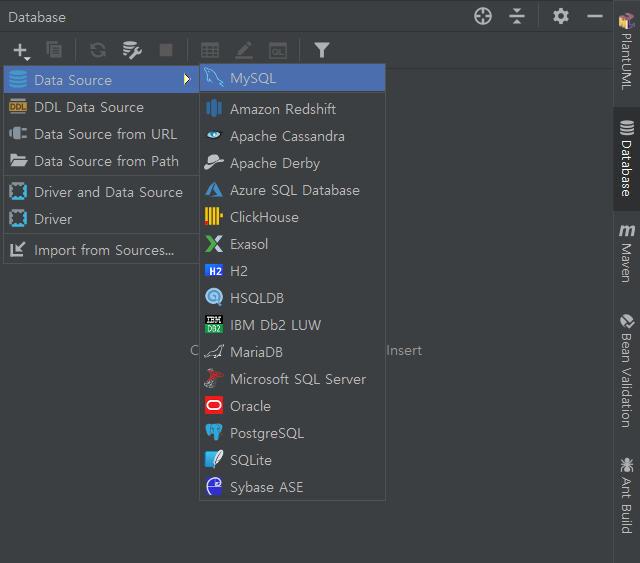This screenshot has width=640, height=563.
Task: Open the PlantUML side tab
Action: coord(627,52)
